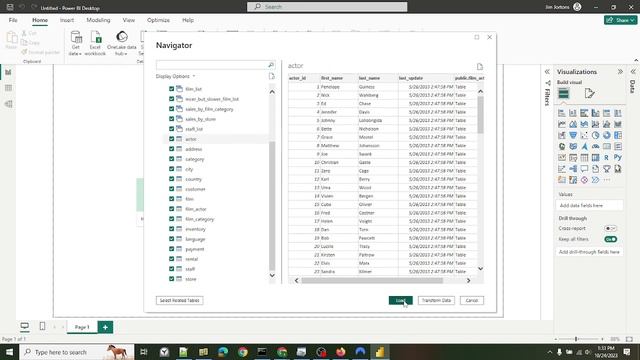
Task: Cancel the Navigator dialog
Action: (x=471, y=300)
